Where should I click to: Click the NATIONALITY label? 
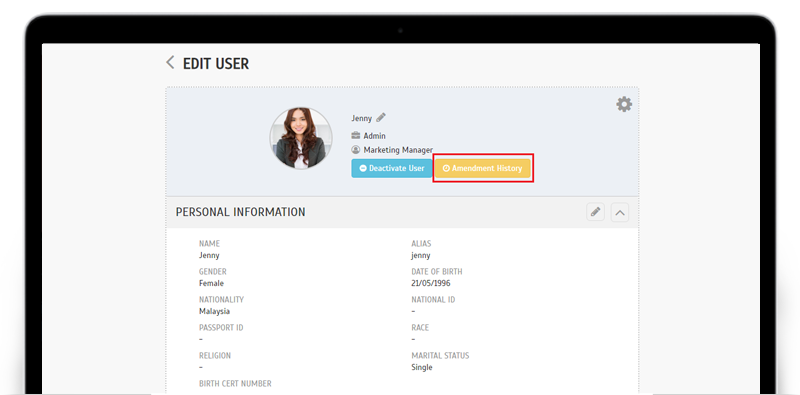(221, 300)
